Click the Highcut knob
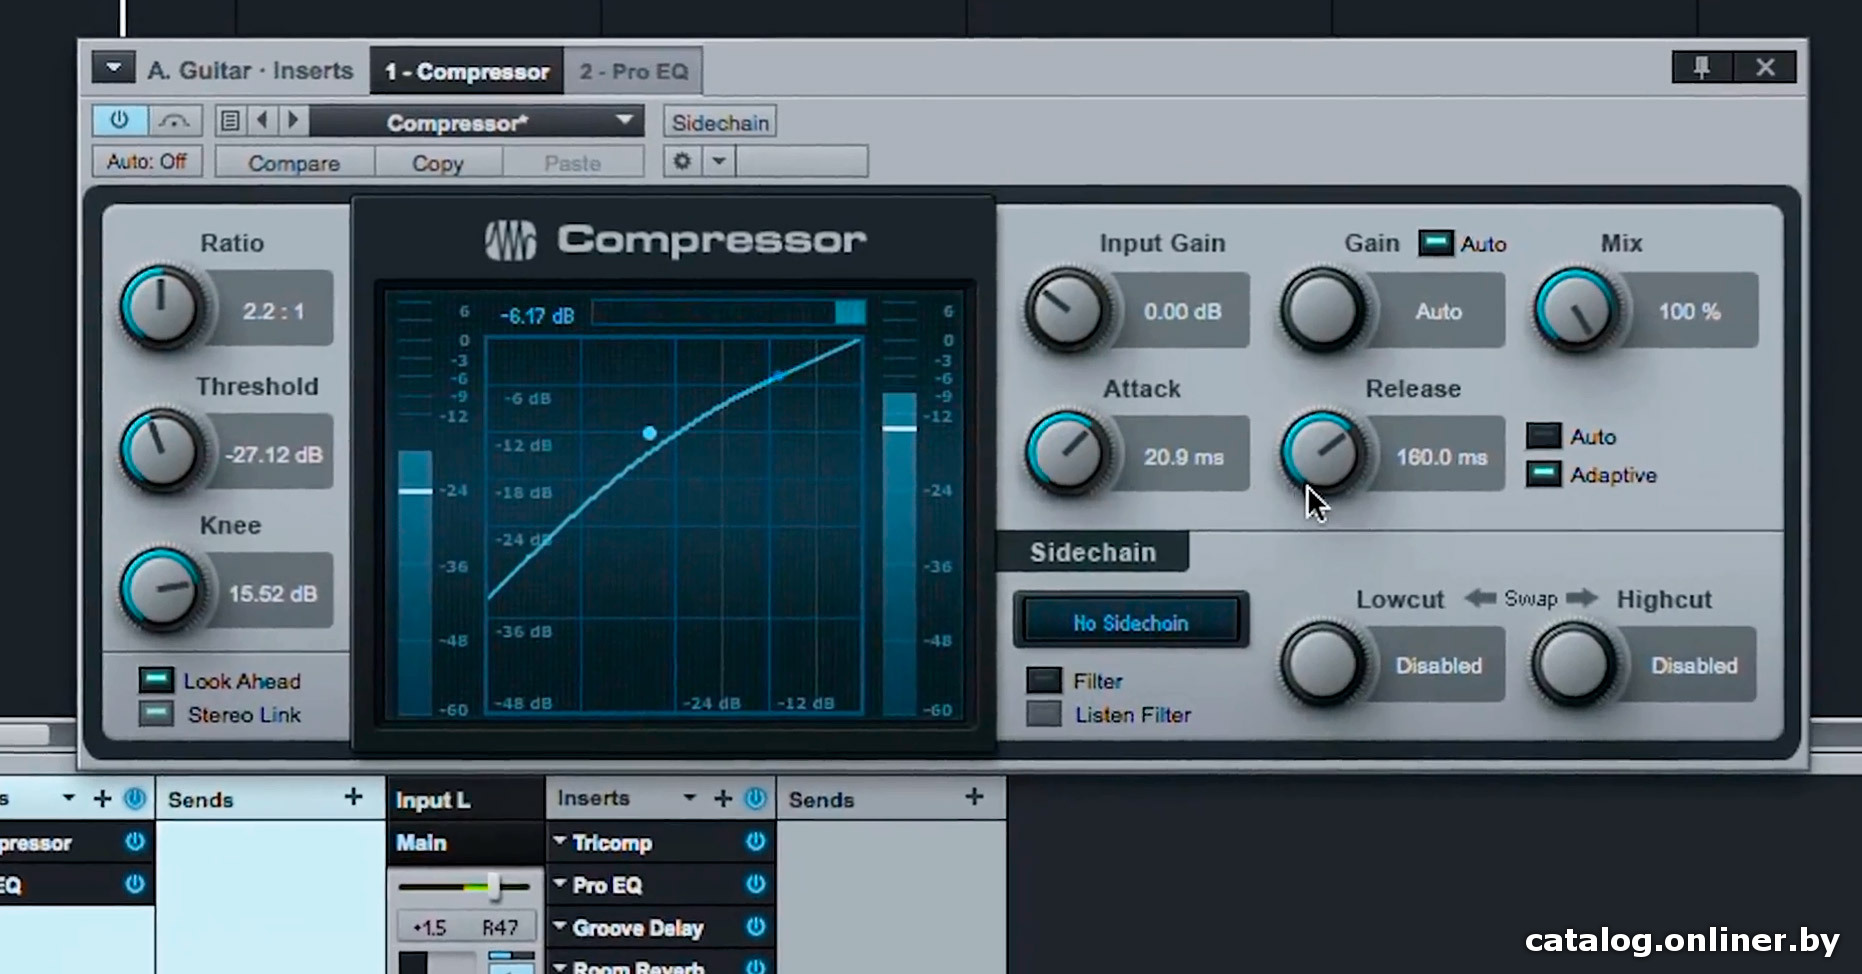This screenshot has height=974, width=1862. [1574, 664]
